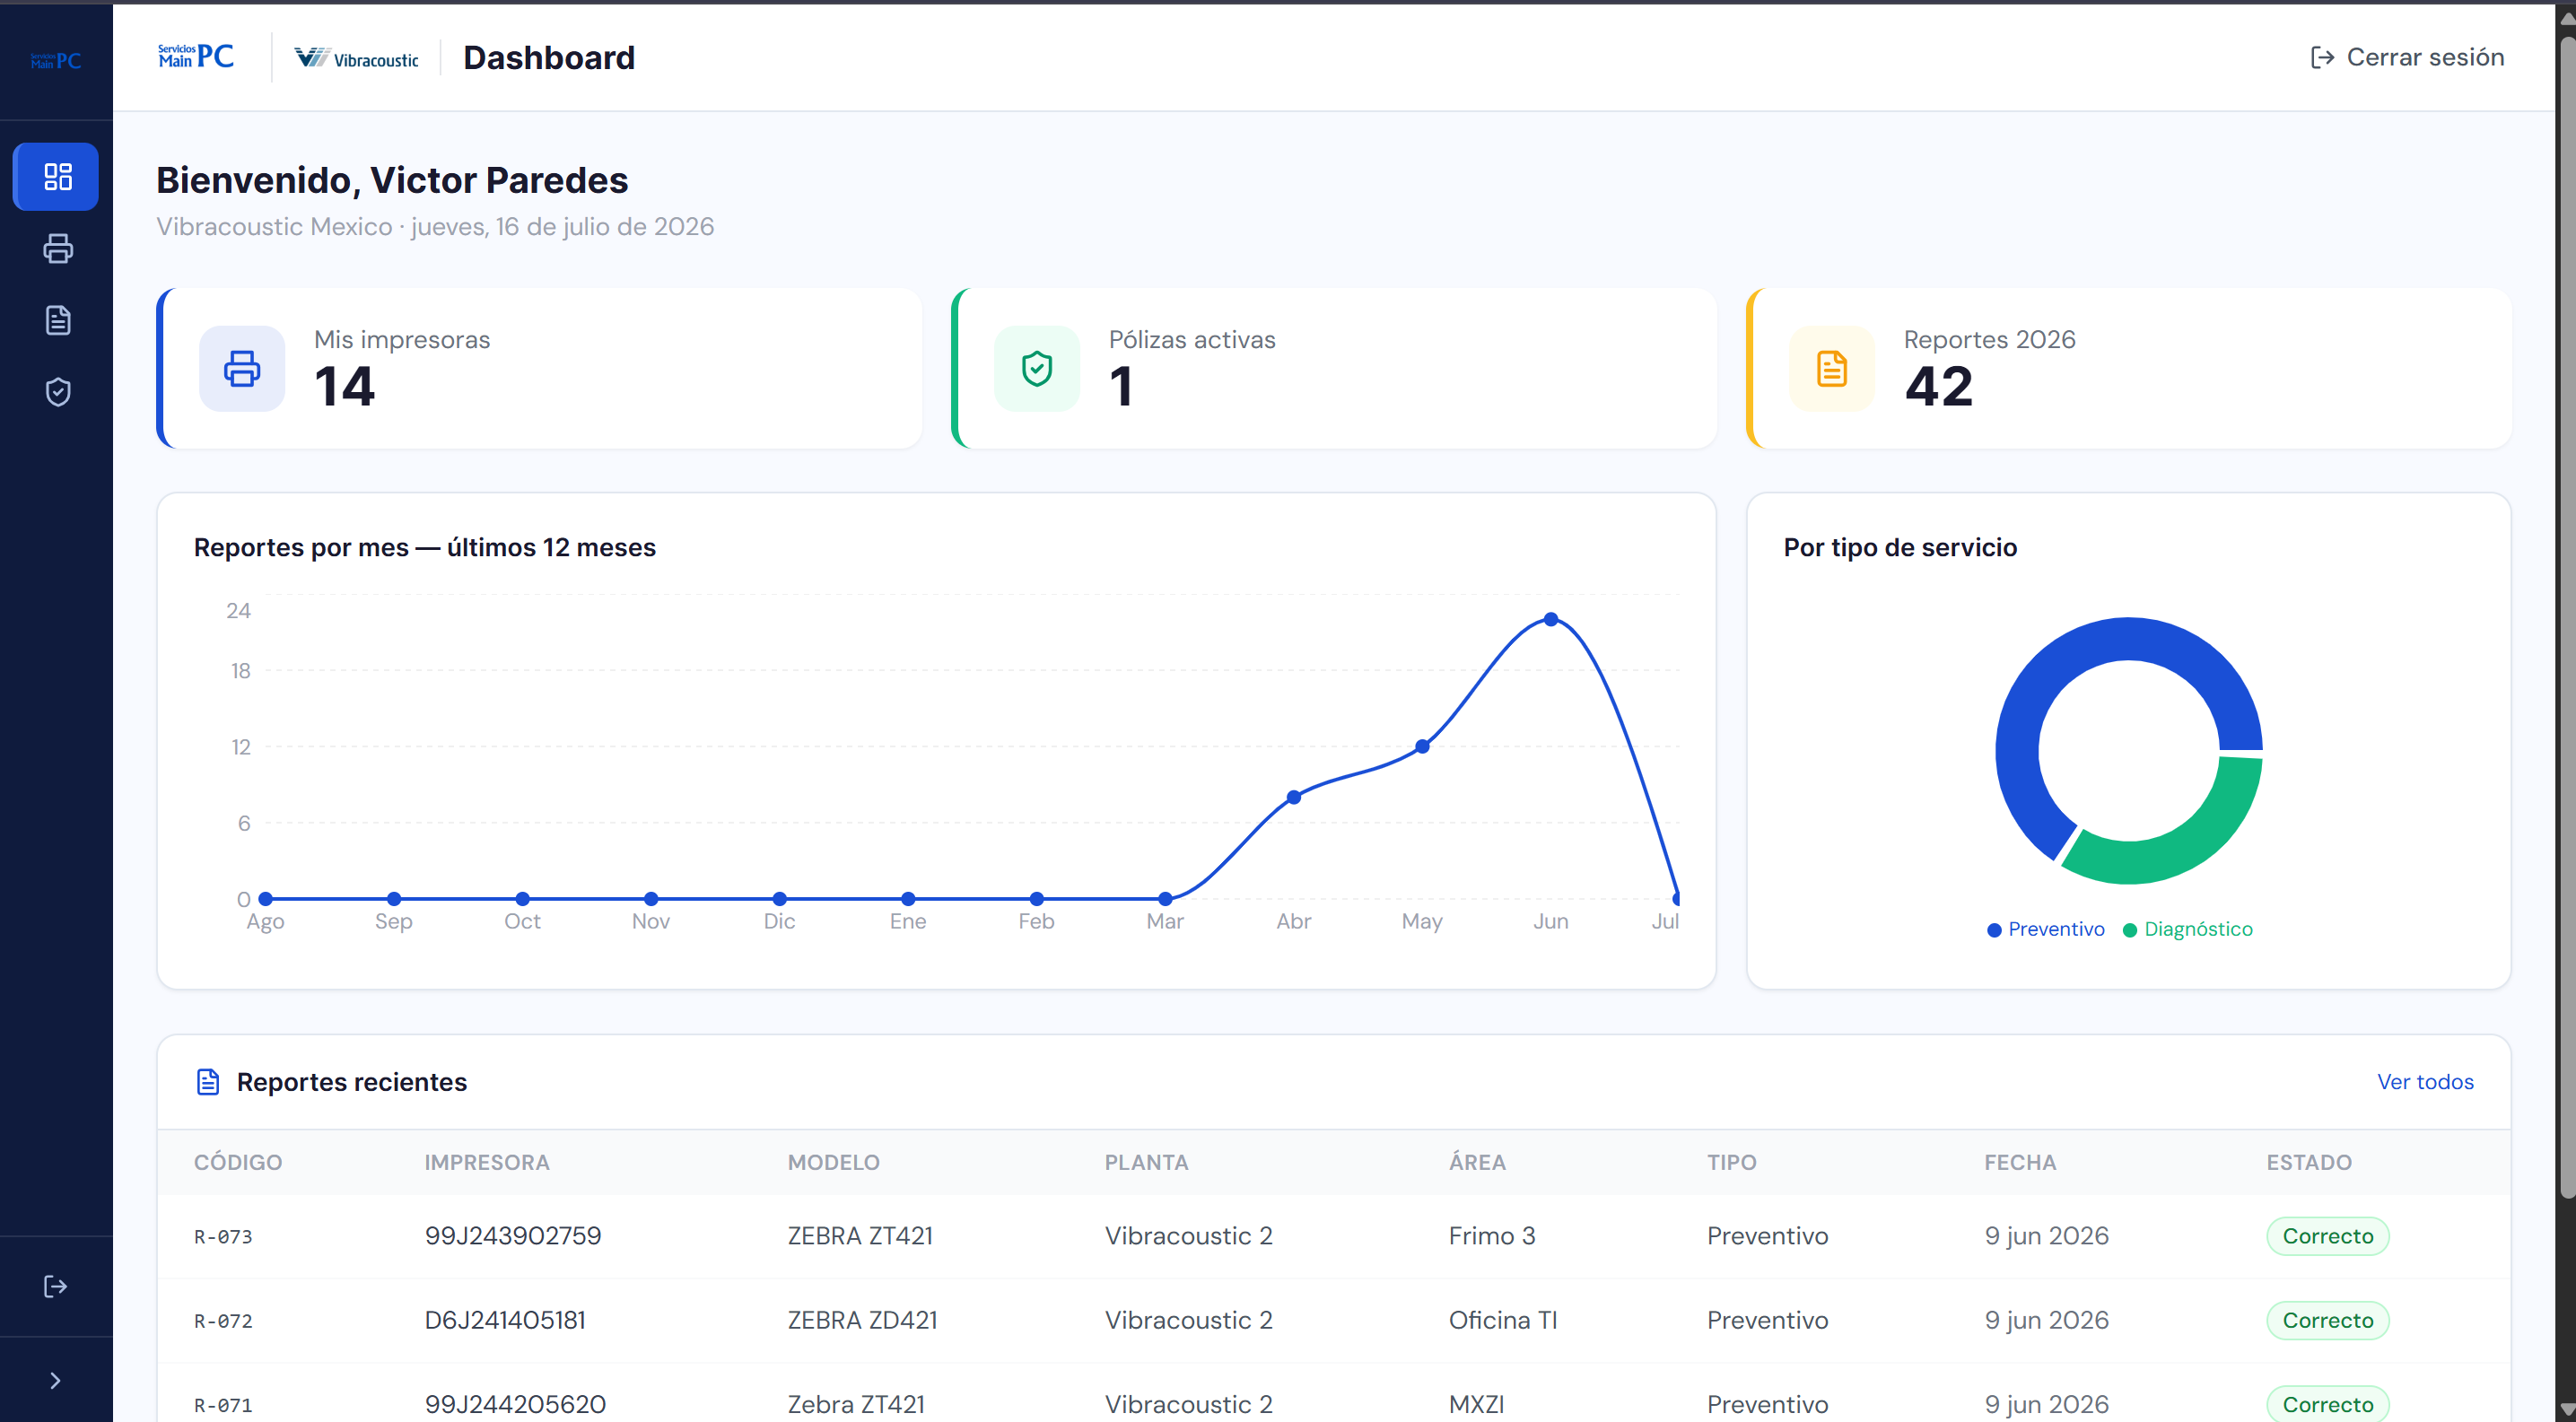Click the document icon beside Reportes recientes
2576x1422 pixels.
click(x=208, y=1082)
